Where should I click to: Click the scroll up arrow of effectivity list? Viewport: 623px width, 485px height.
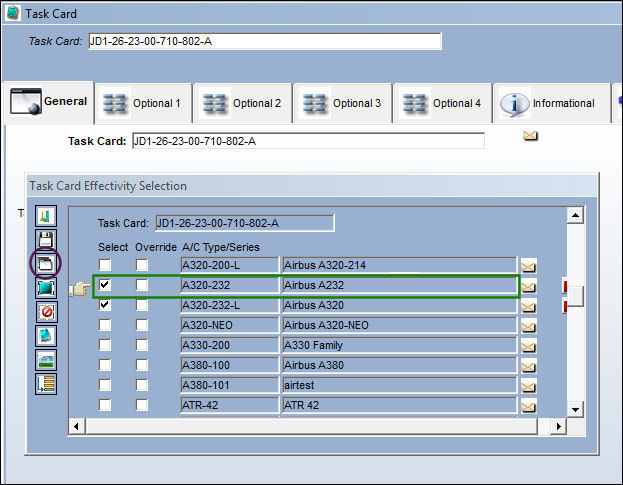tap(575, 215)
